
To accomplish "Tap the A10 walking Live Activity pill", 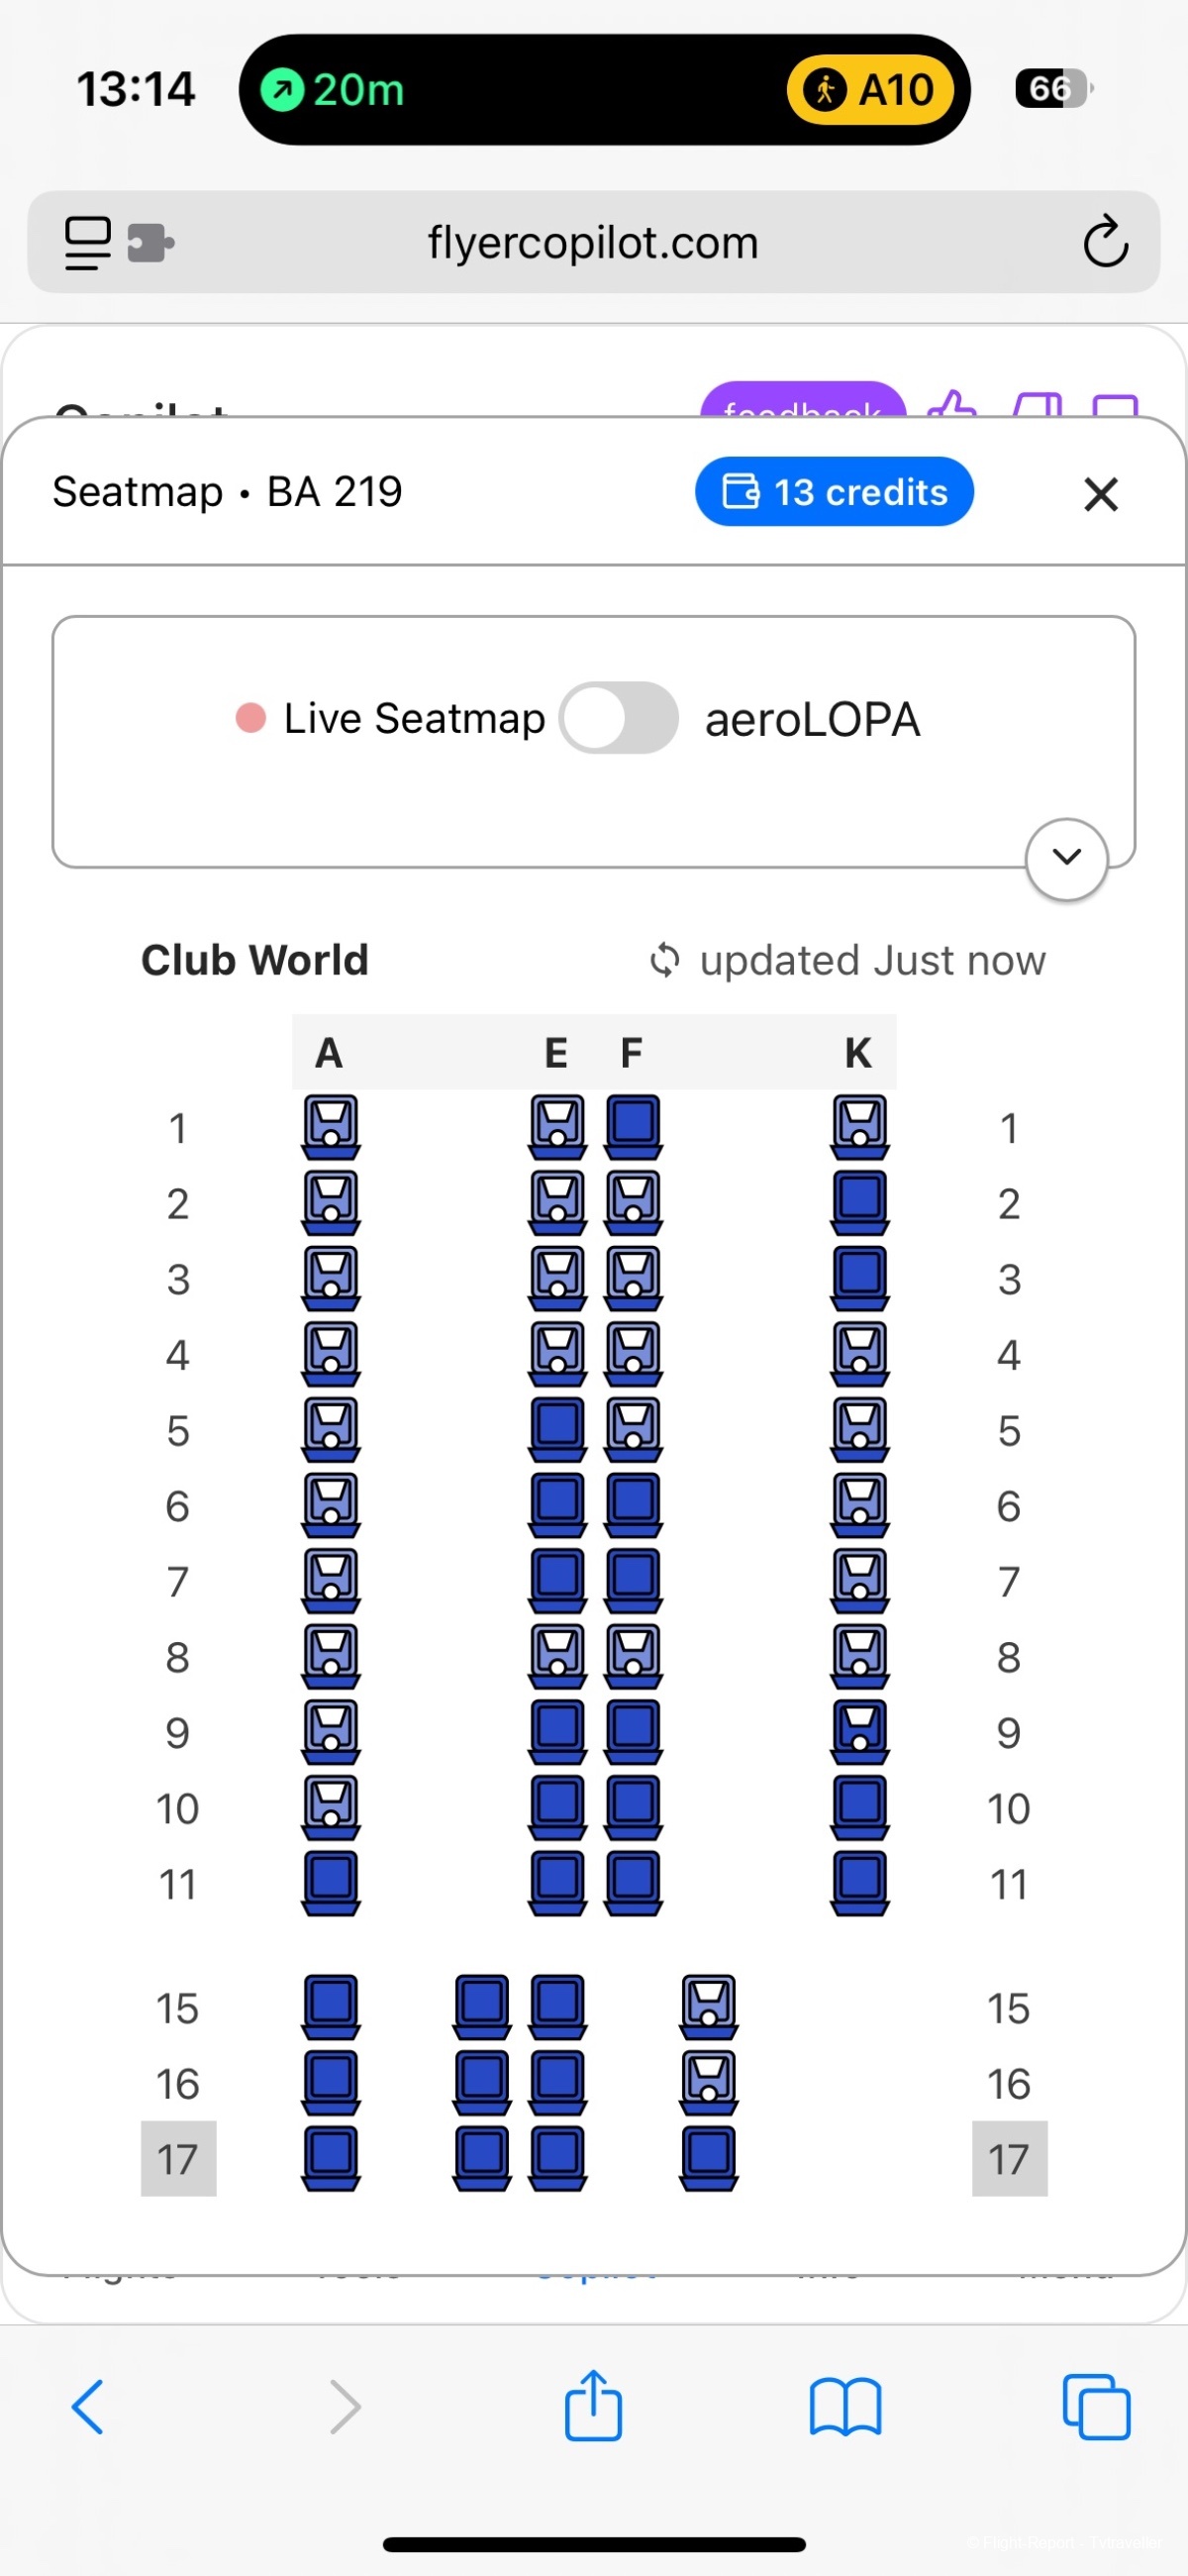I will click(x=871, y=90).
